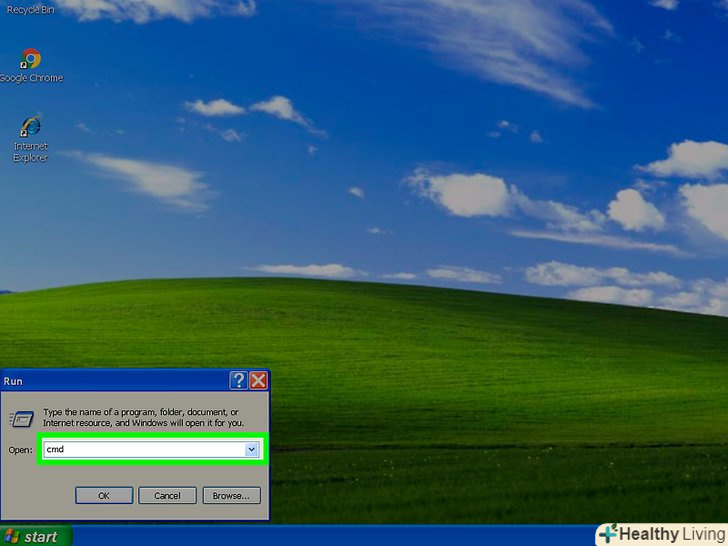The width and height of the screenshot is (728, 546).
Task: Click the 'Type the name of a program' description text
Action: tap(143, 417)
